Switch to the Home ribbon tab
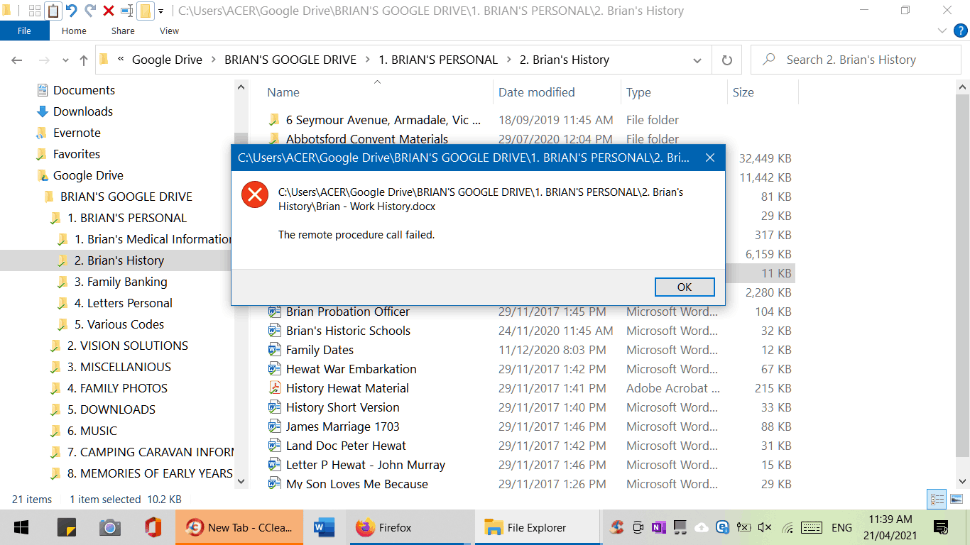The image size is (970, 545). point(74,31)
